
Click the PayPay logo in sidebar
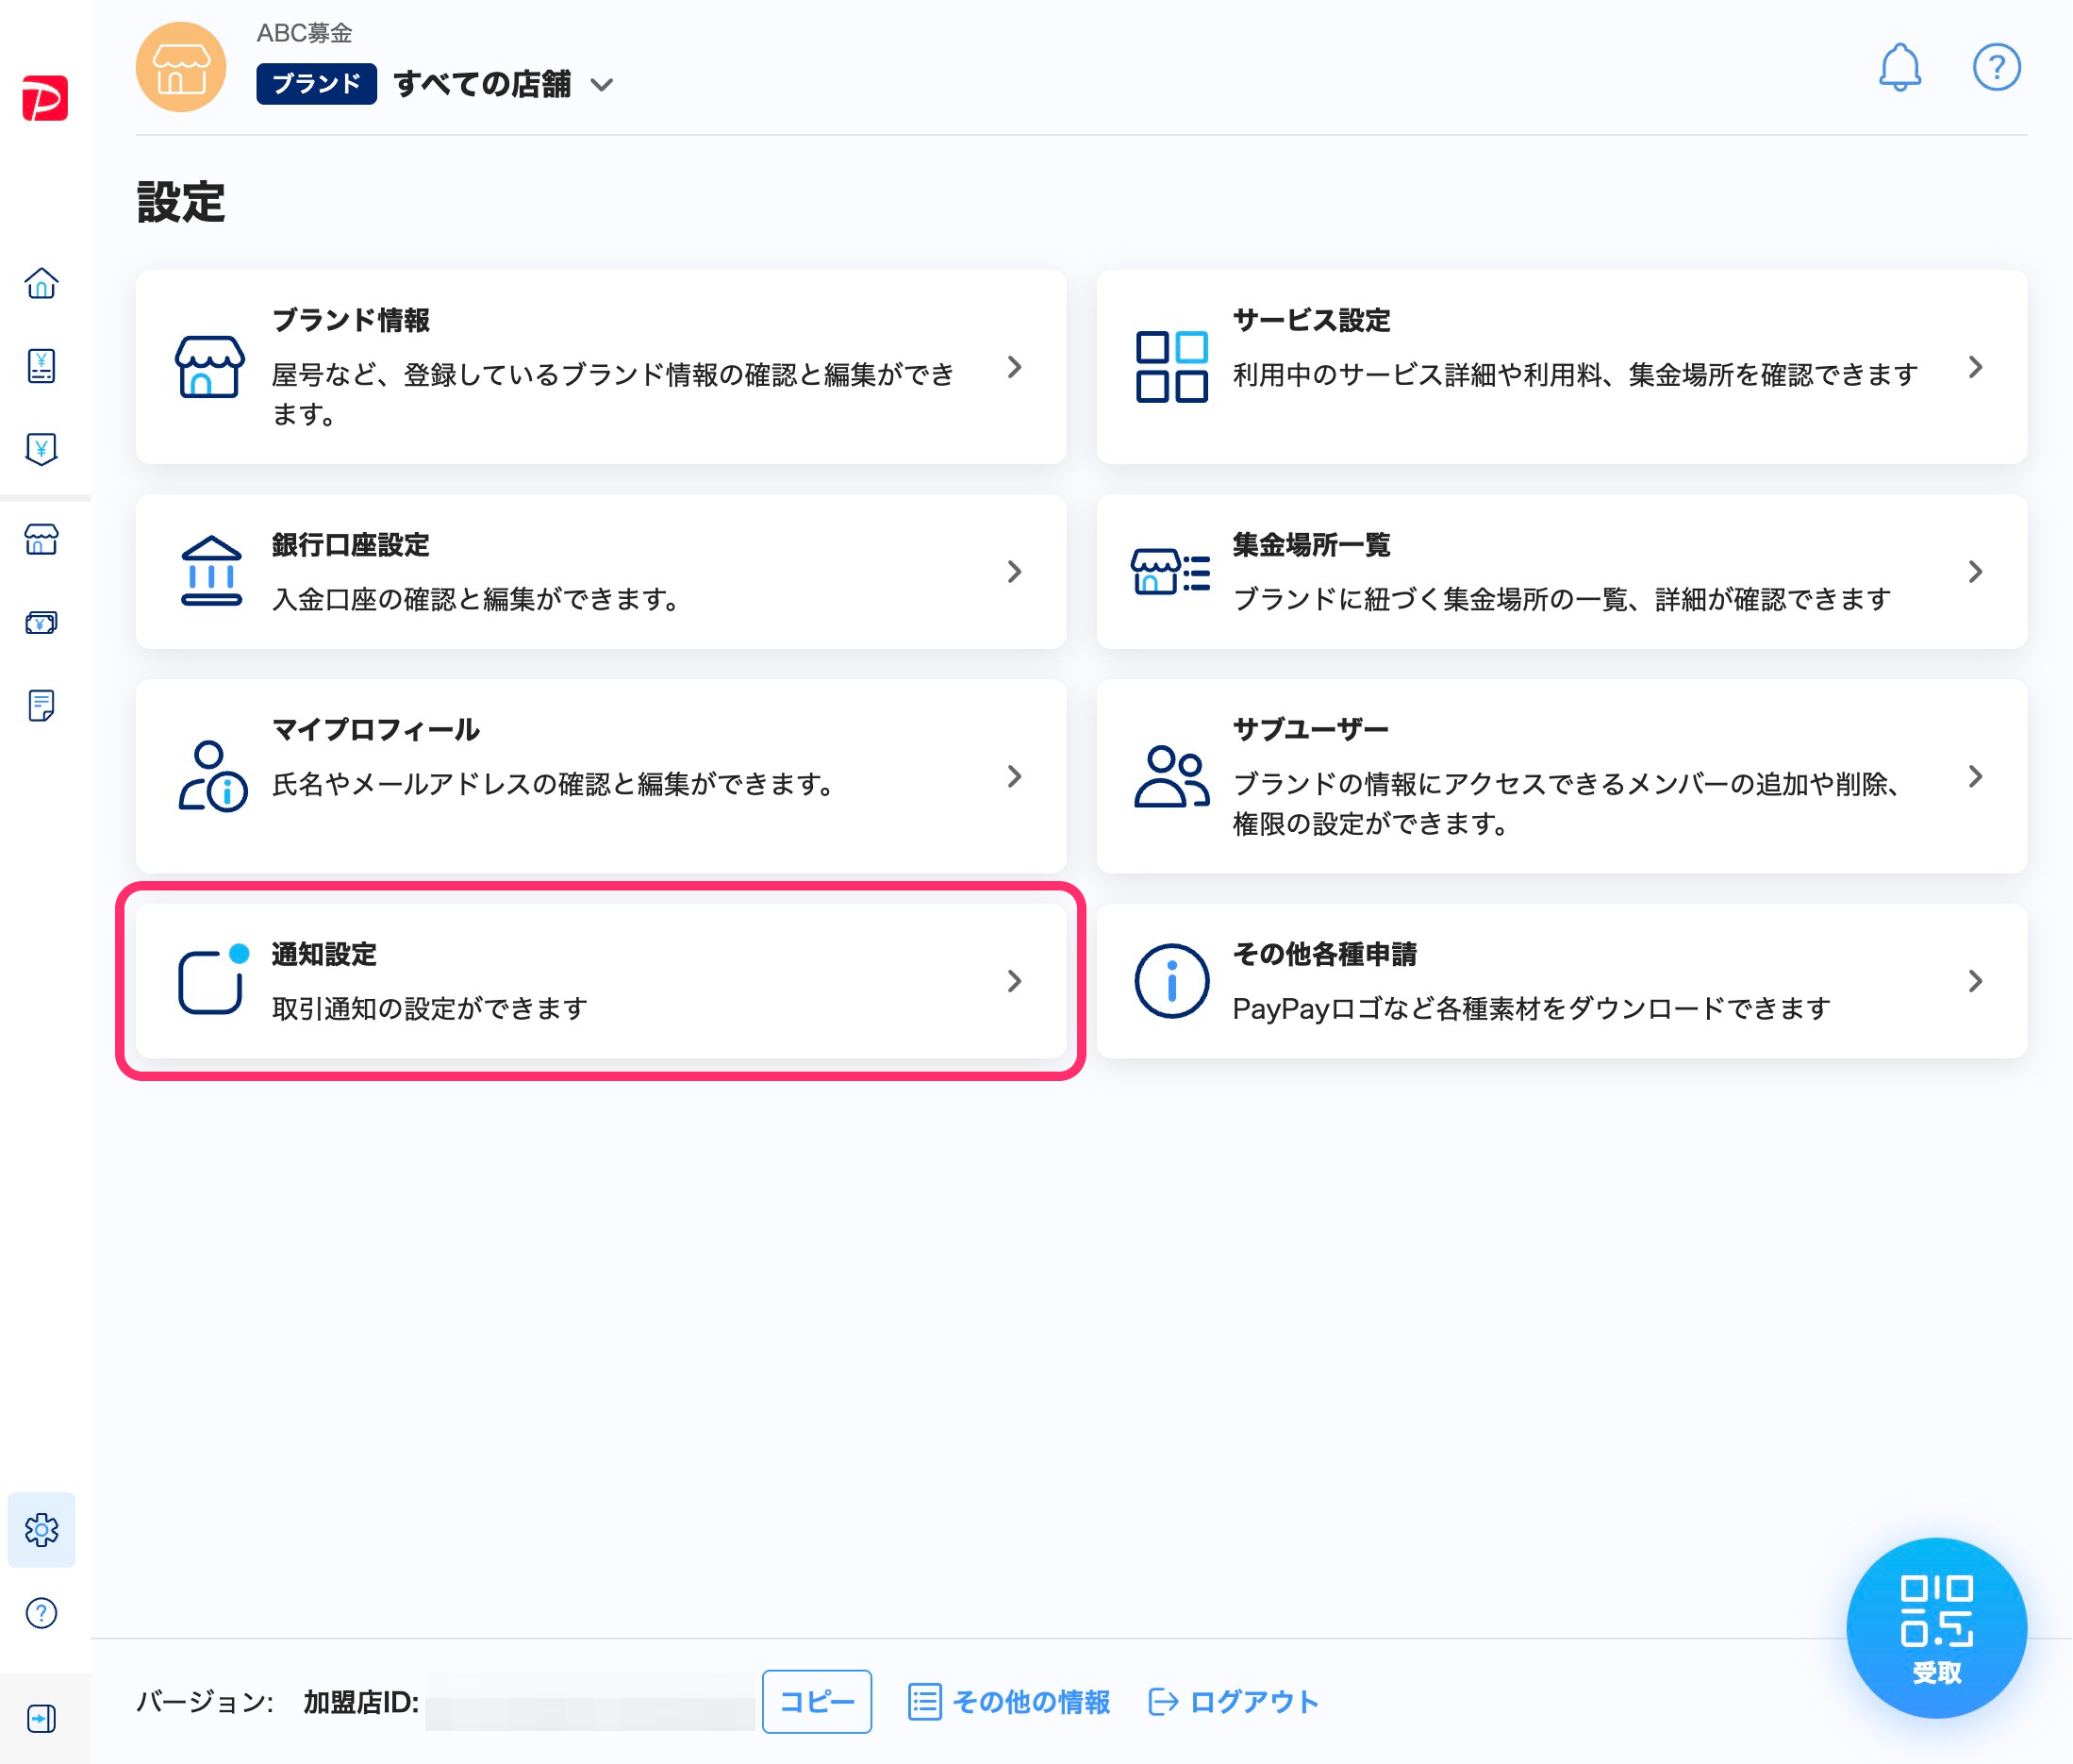(45, 98)
